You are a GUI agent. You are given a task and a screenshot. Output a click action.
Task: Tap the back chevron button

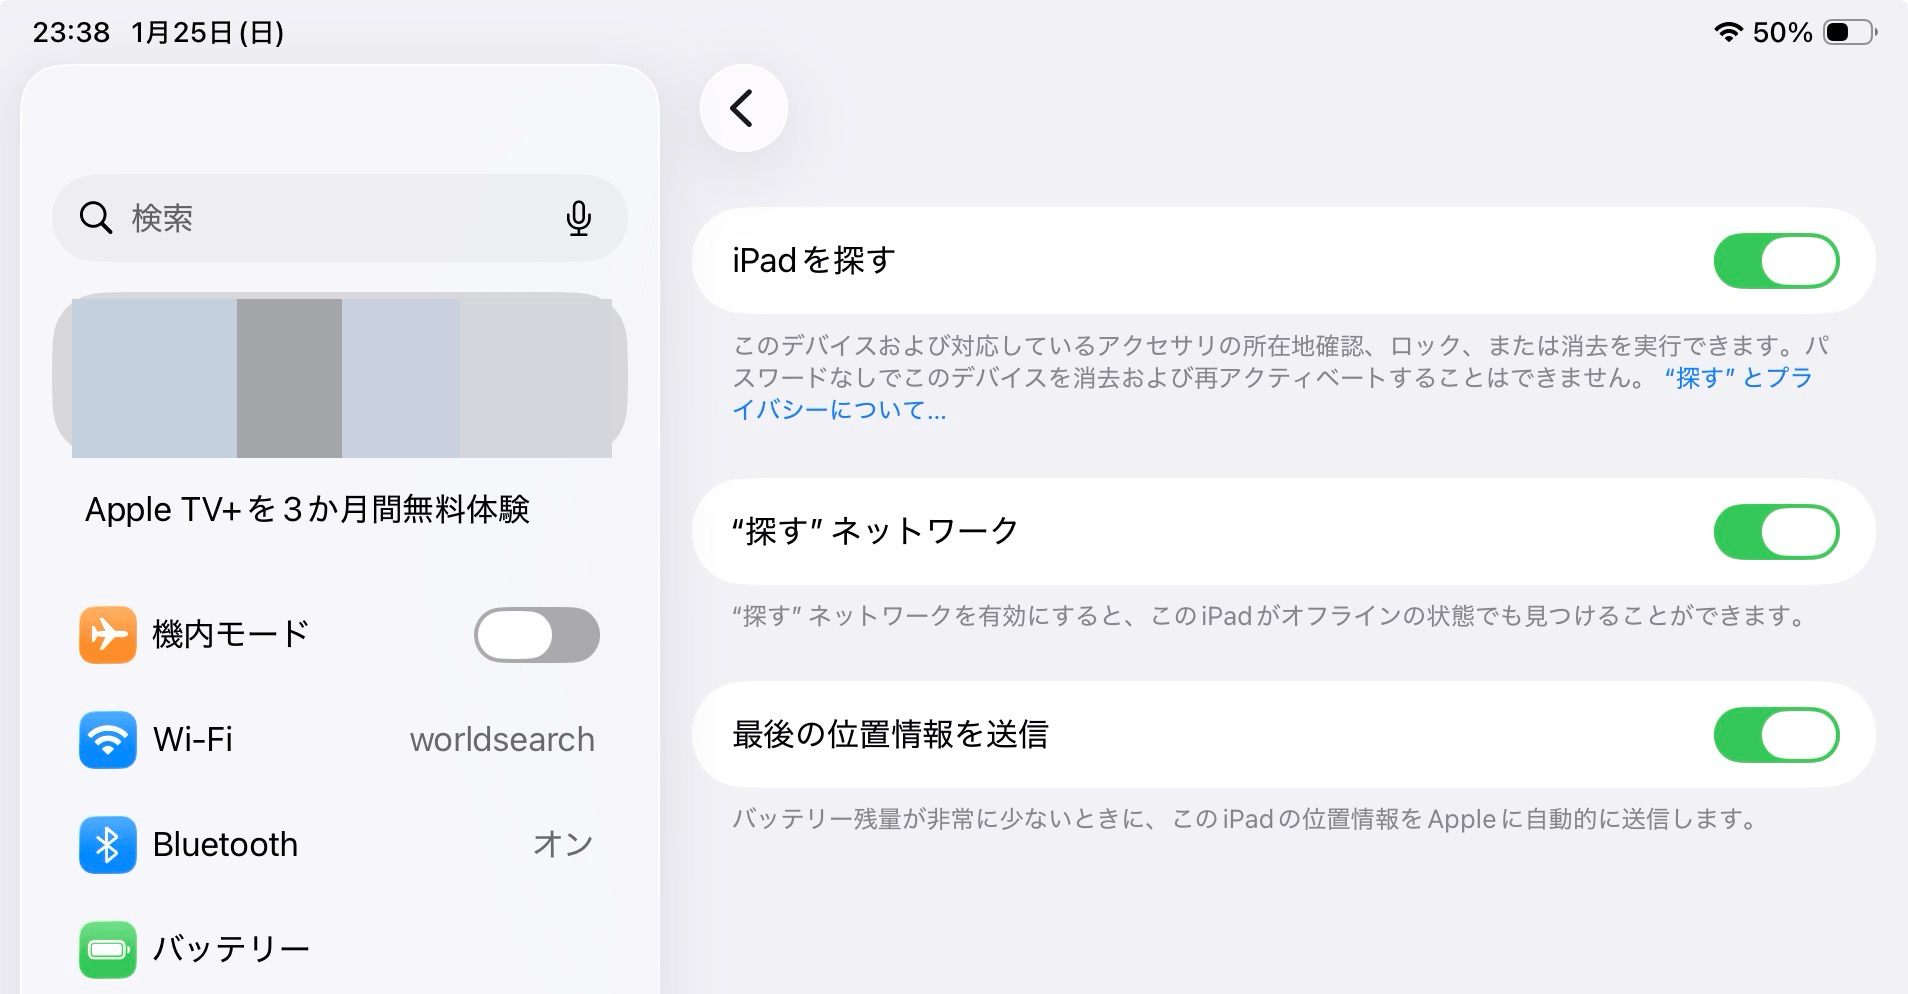[743, 108]
